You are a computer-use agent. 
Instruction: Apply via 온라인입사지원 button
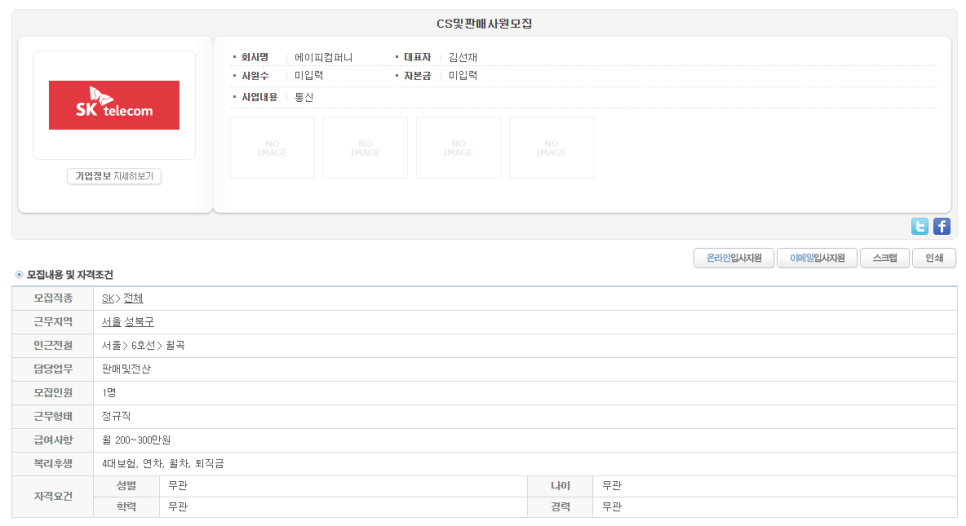click(x=733, y=258)
